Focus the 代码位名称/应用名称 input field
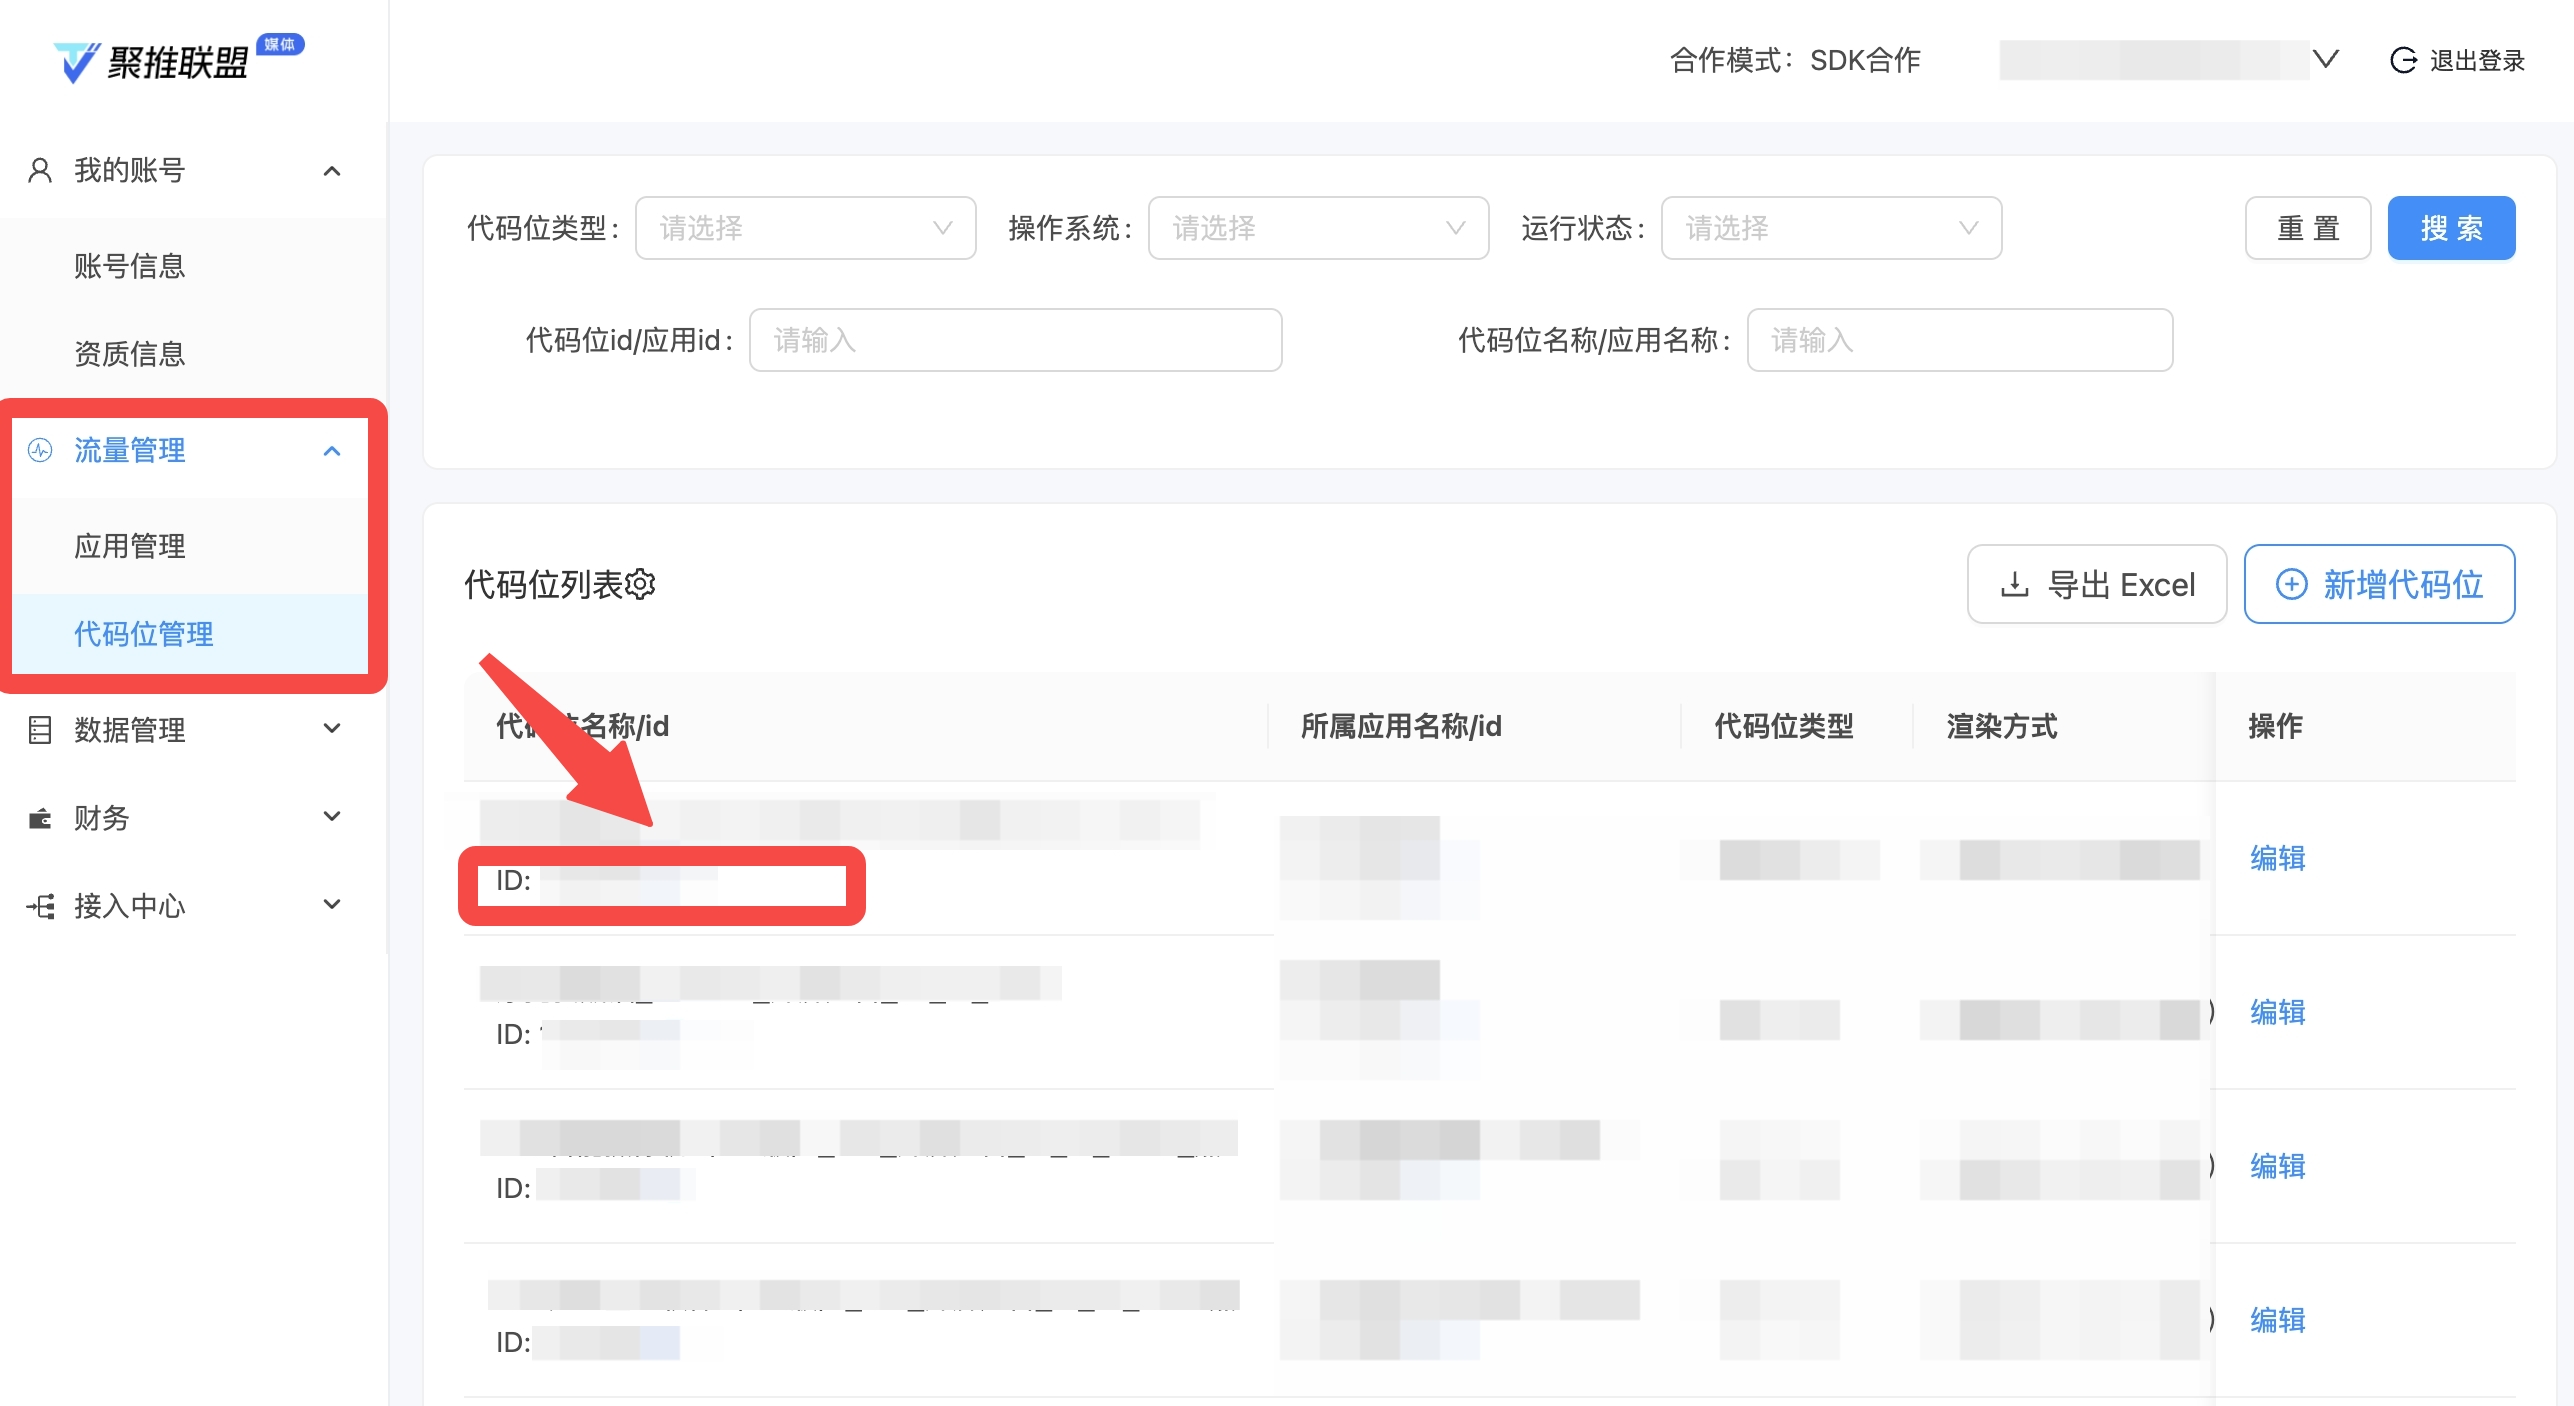2574x1406 pixels. click(1959, 340)
